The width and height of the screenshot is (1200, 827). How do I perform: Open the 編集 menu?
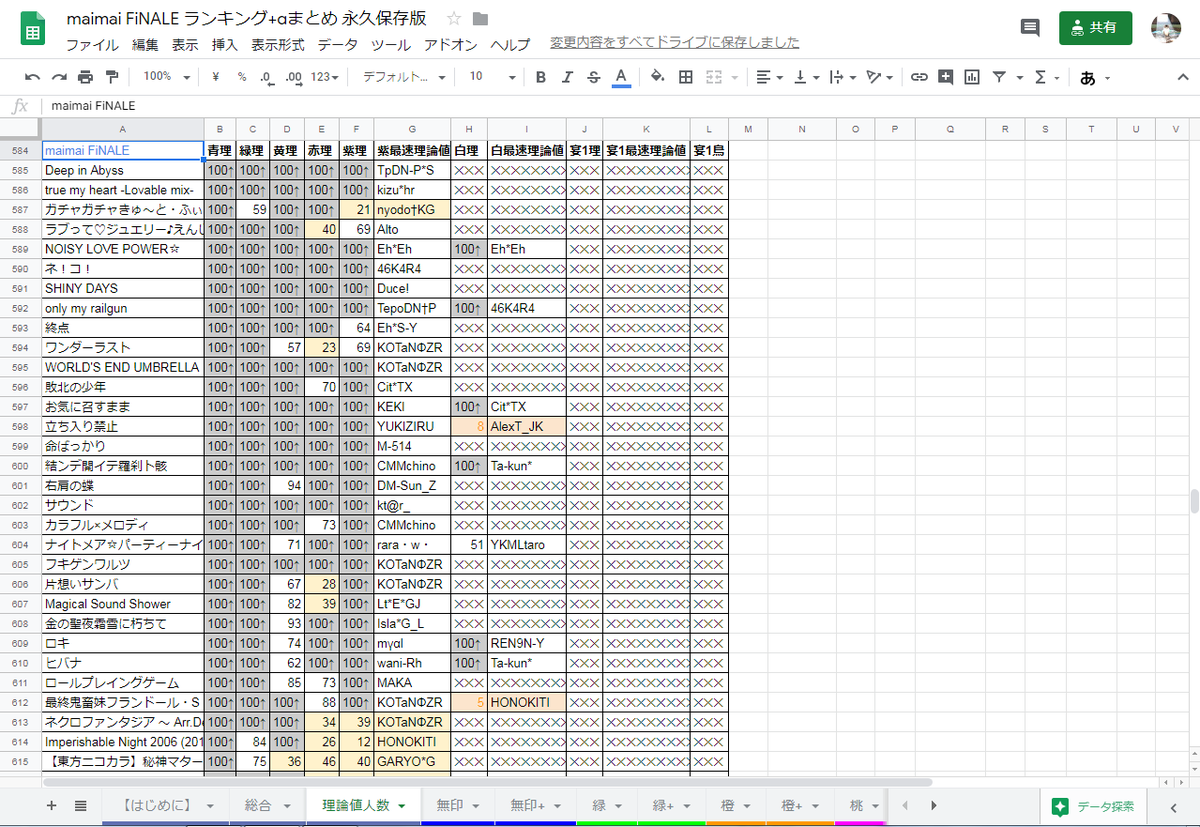pyautogui.click(x=145, y=44)
